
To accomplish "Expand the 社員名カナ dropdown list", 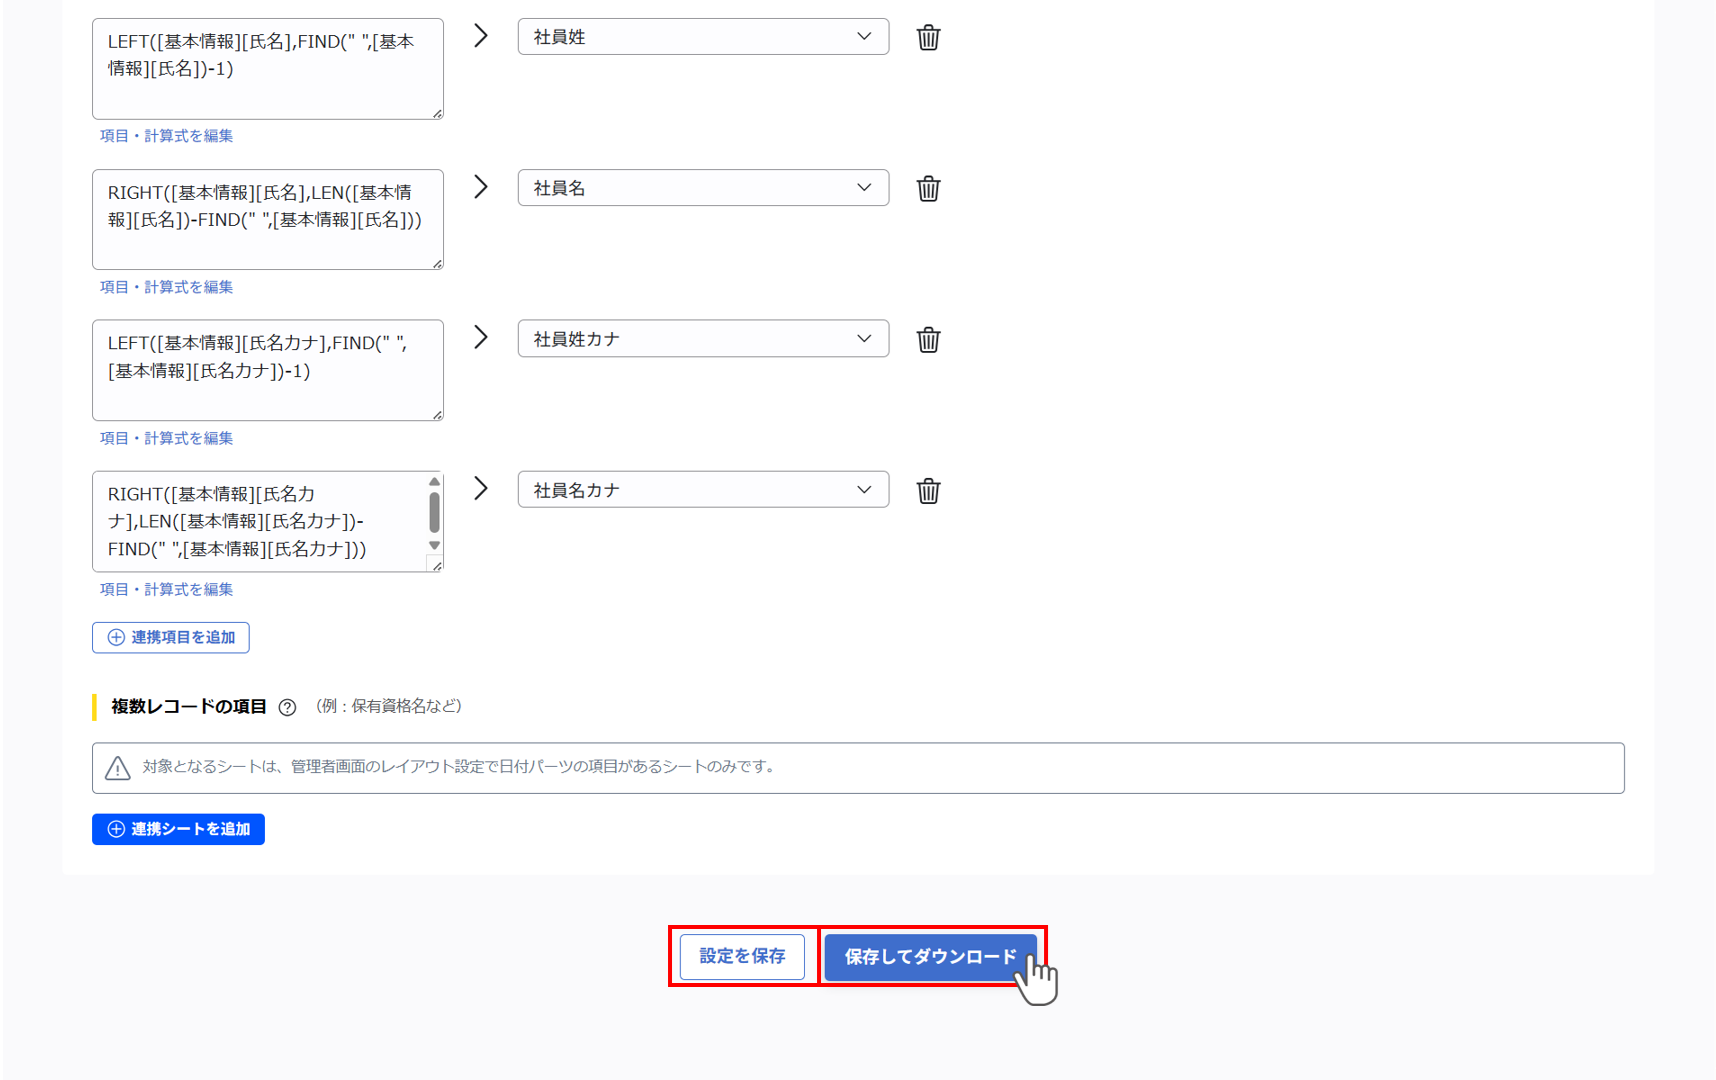I will coord(863,489).
